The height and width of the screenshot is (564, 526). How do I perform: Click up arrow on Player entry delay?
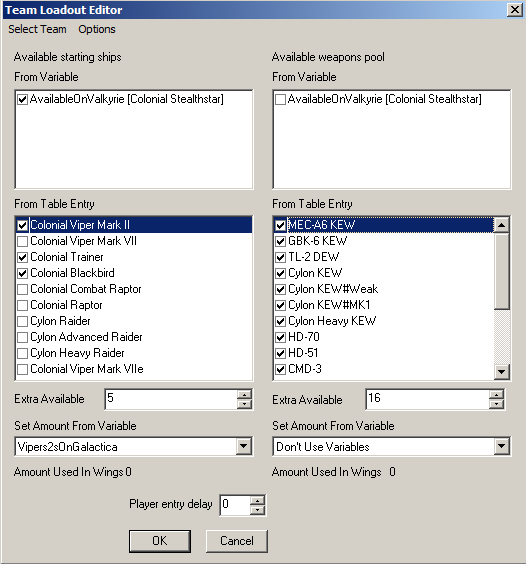(257, 501)
